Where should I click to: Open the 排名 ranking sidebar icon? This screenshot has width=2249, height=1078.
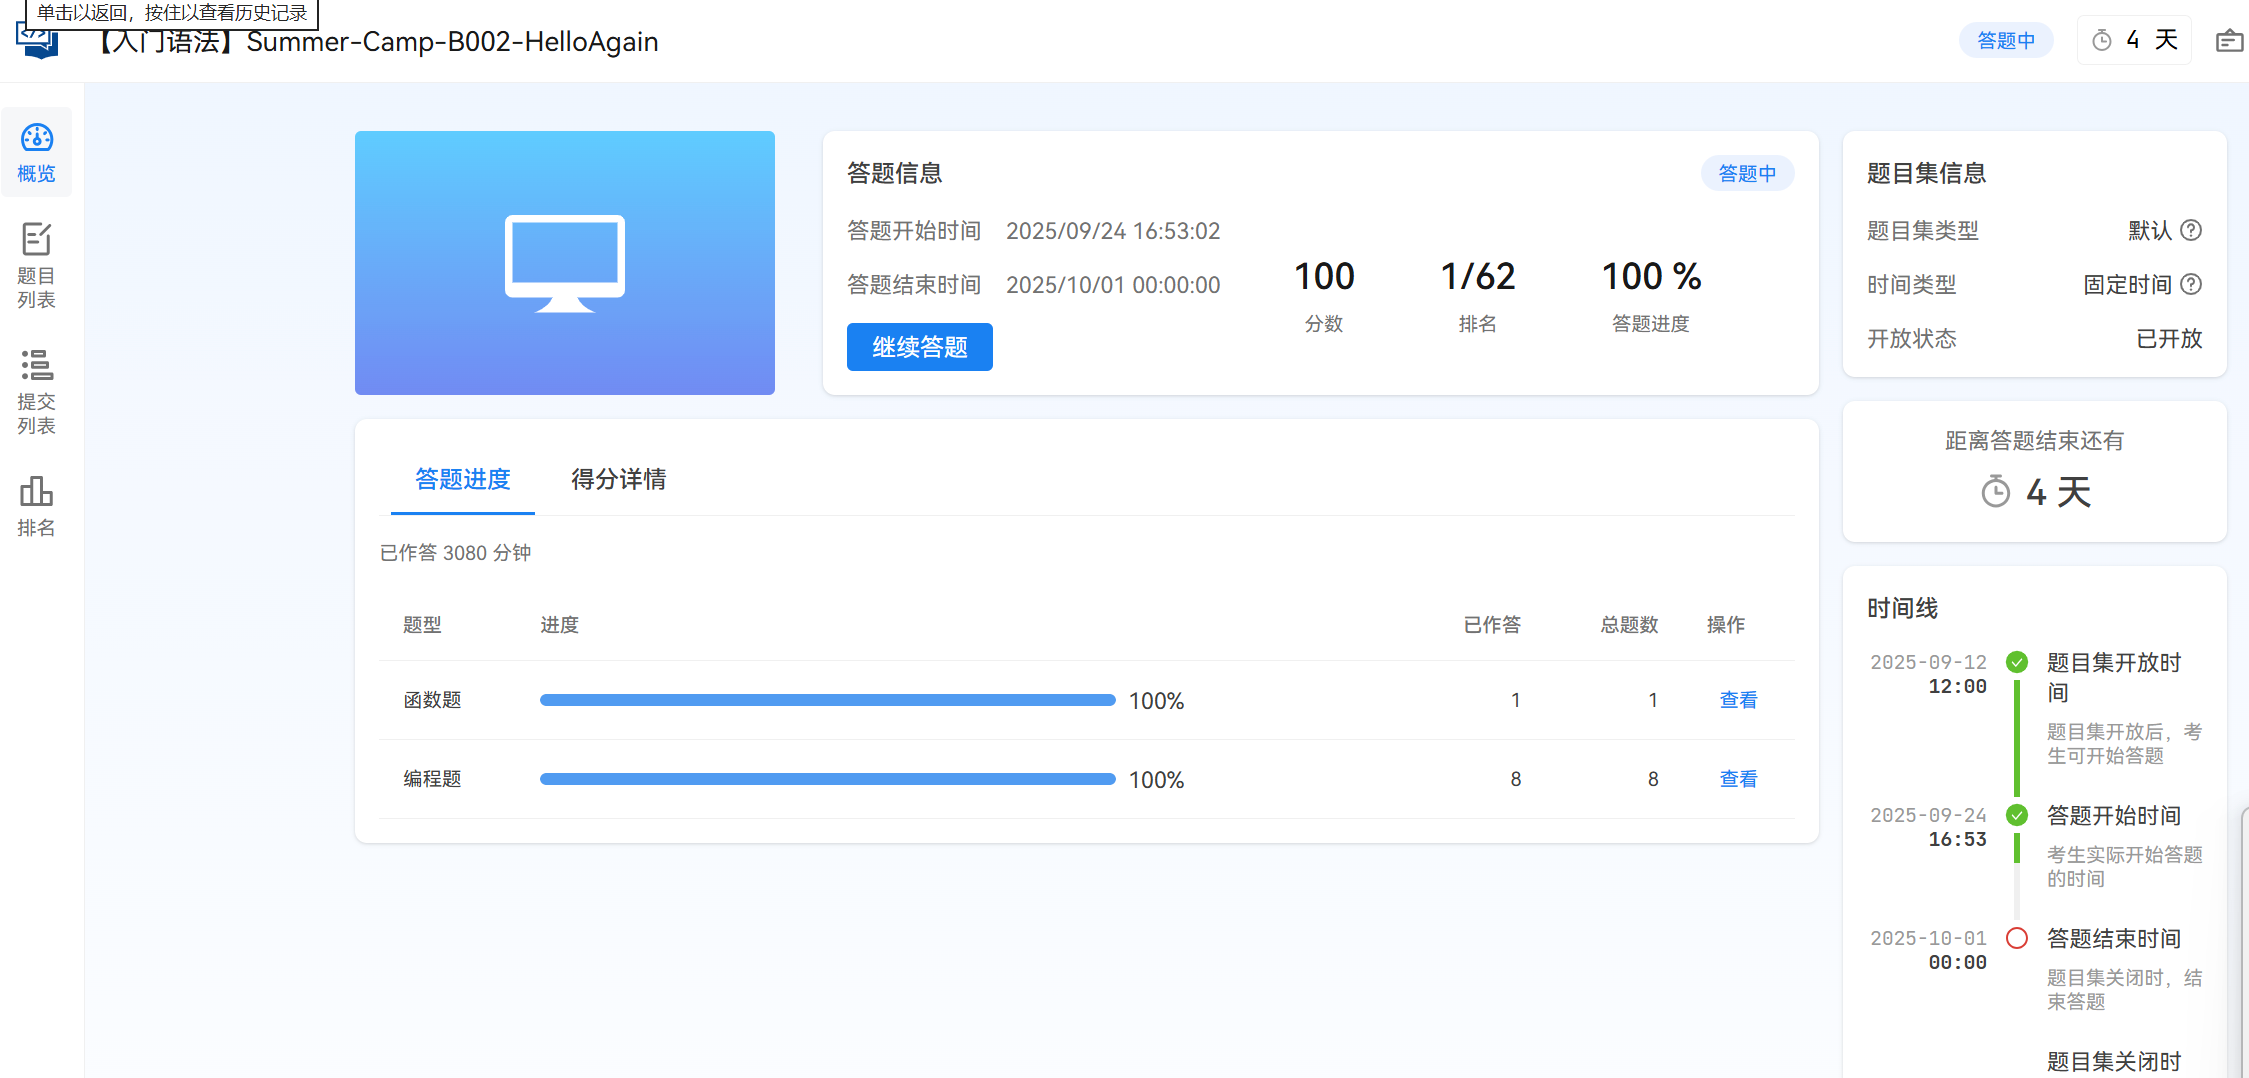(37, 506)
